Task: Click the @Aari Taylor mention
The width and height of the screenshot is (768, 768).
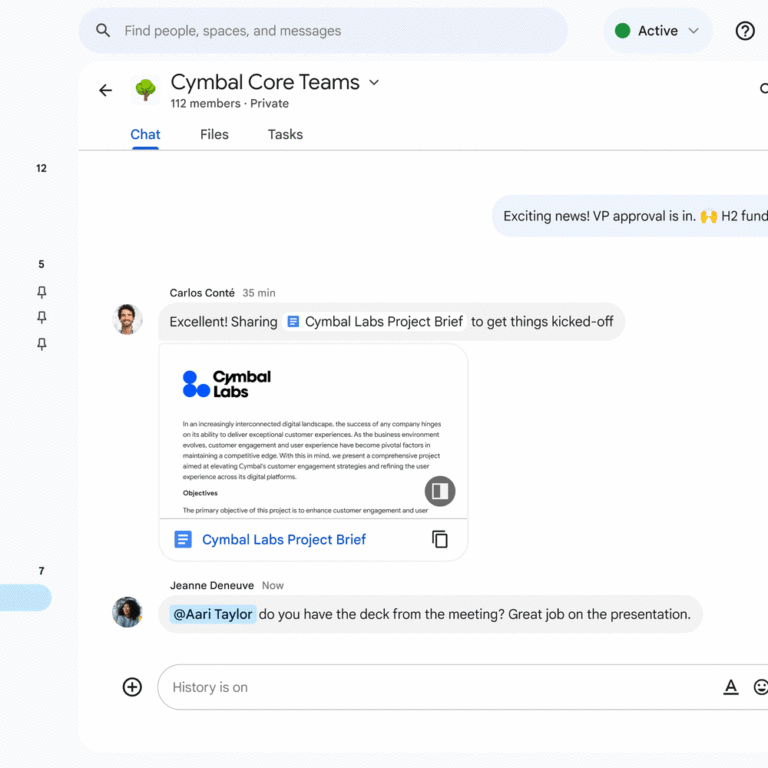Action: (213, 614)
